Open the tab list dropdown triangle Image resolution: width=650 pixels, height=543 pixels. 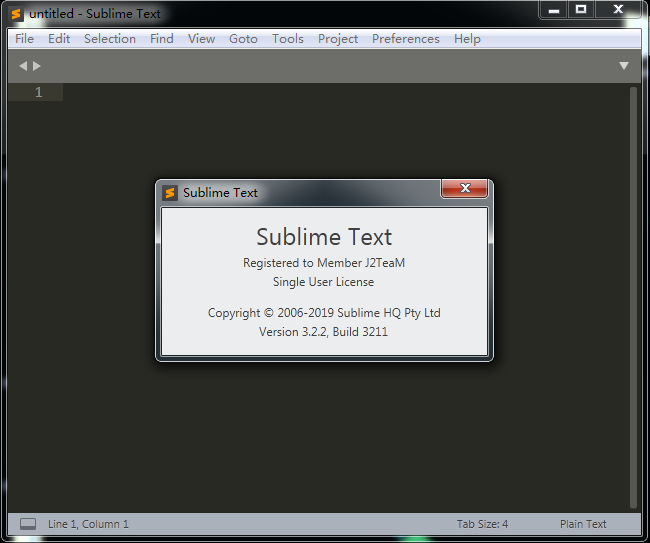(624, 65)
